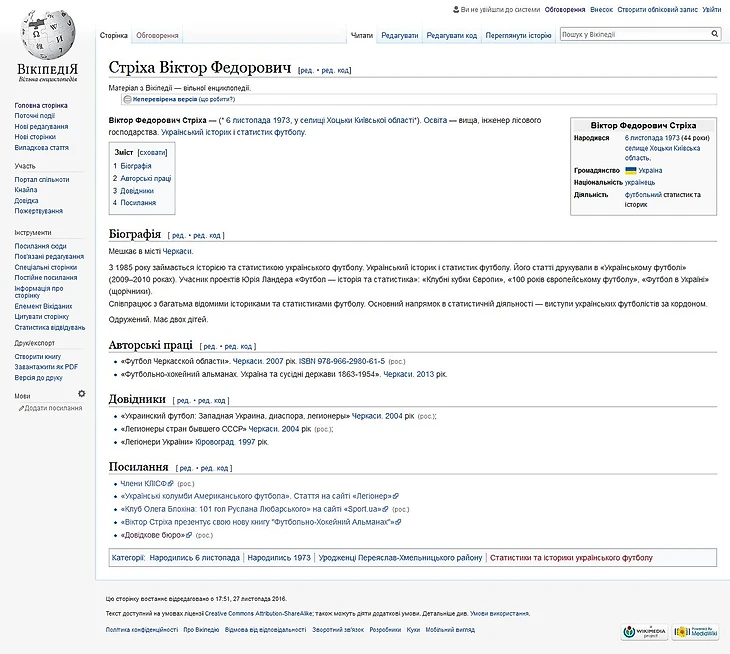Click the search magnifier icon
Screen dimensions: 730x654
[x=715, y=35]
